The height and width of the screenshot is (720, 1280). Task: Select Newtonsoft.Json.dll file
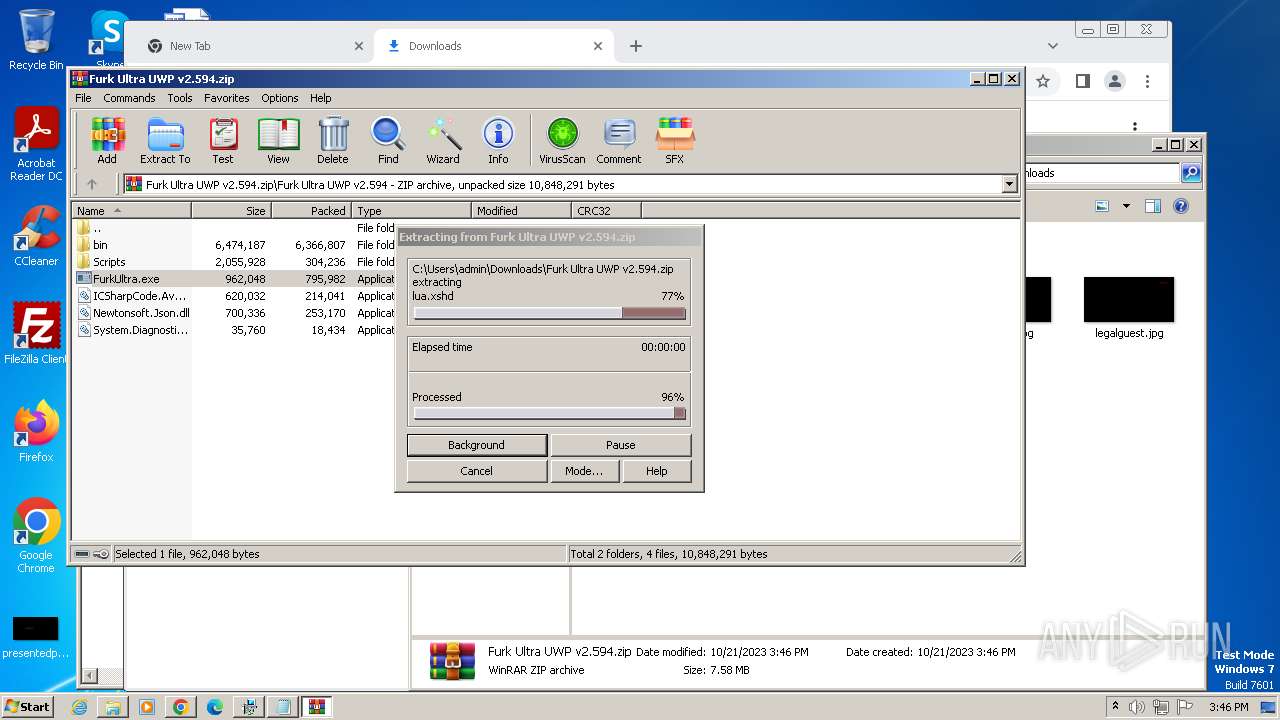[235, 313]
